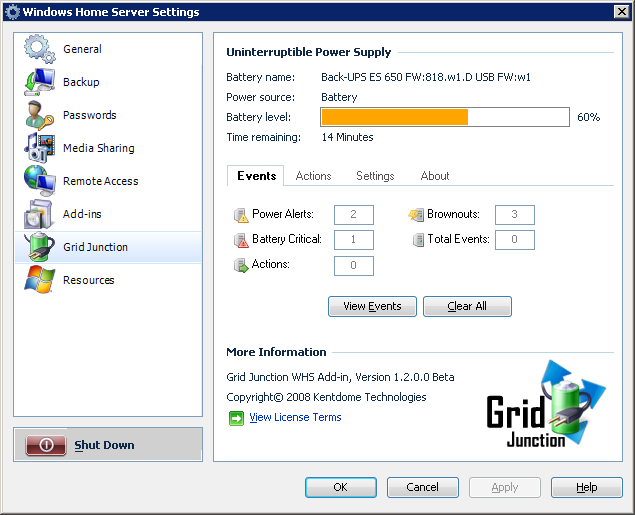The image size is (635, 515).
Task: Click the Passwords user-with-key icon
Action: [39, 115]
